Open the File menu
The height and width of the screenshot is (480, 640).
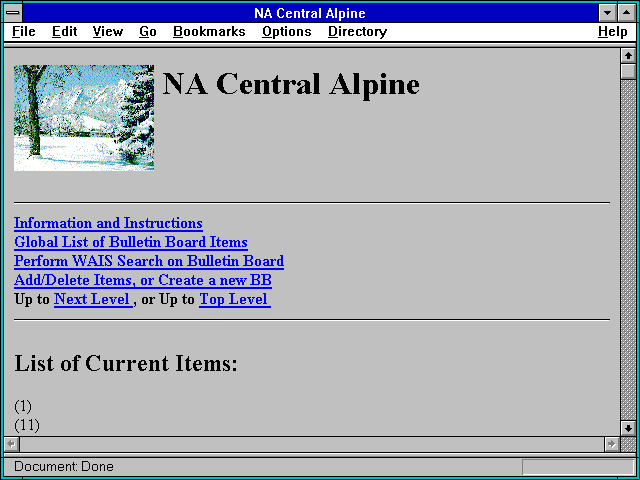point(24,32)
